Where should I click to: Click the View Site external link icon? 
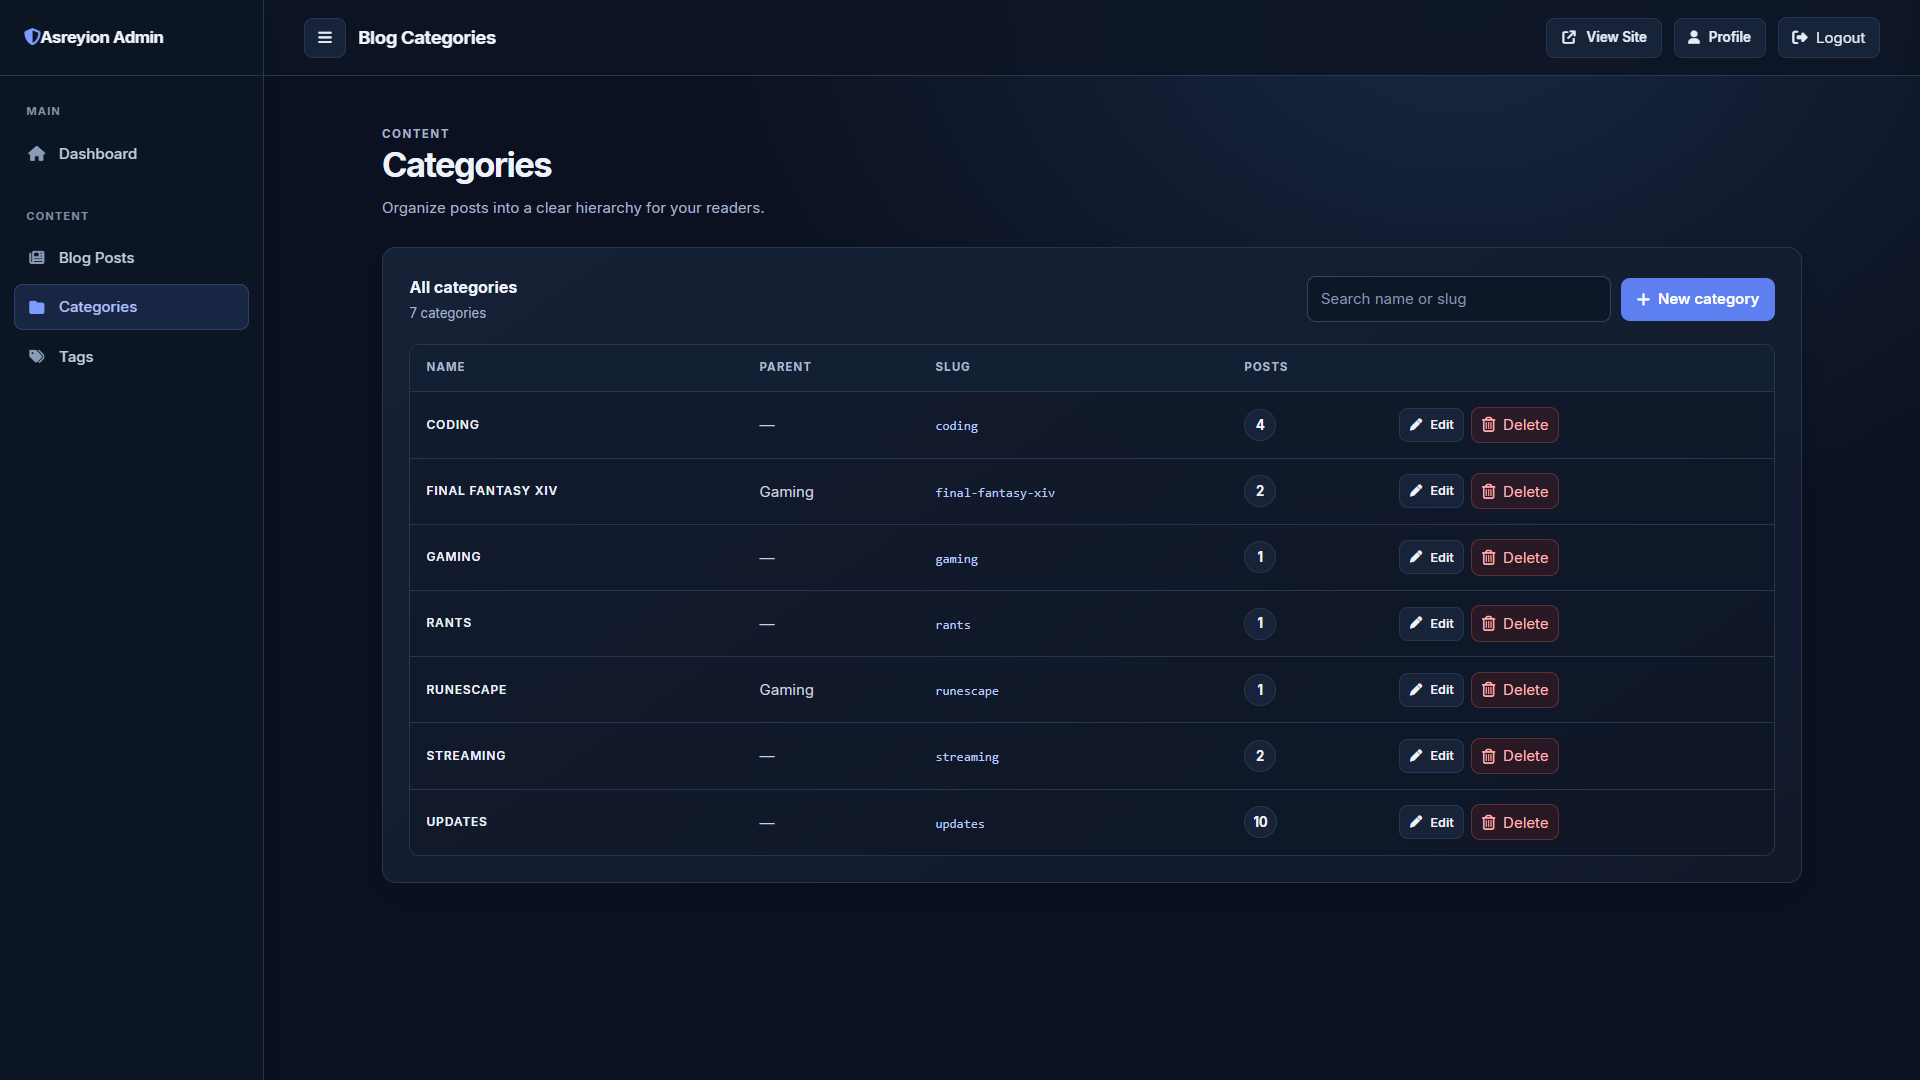1569,38
